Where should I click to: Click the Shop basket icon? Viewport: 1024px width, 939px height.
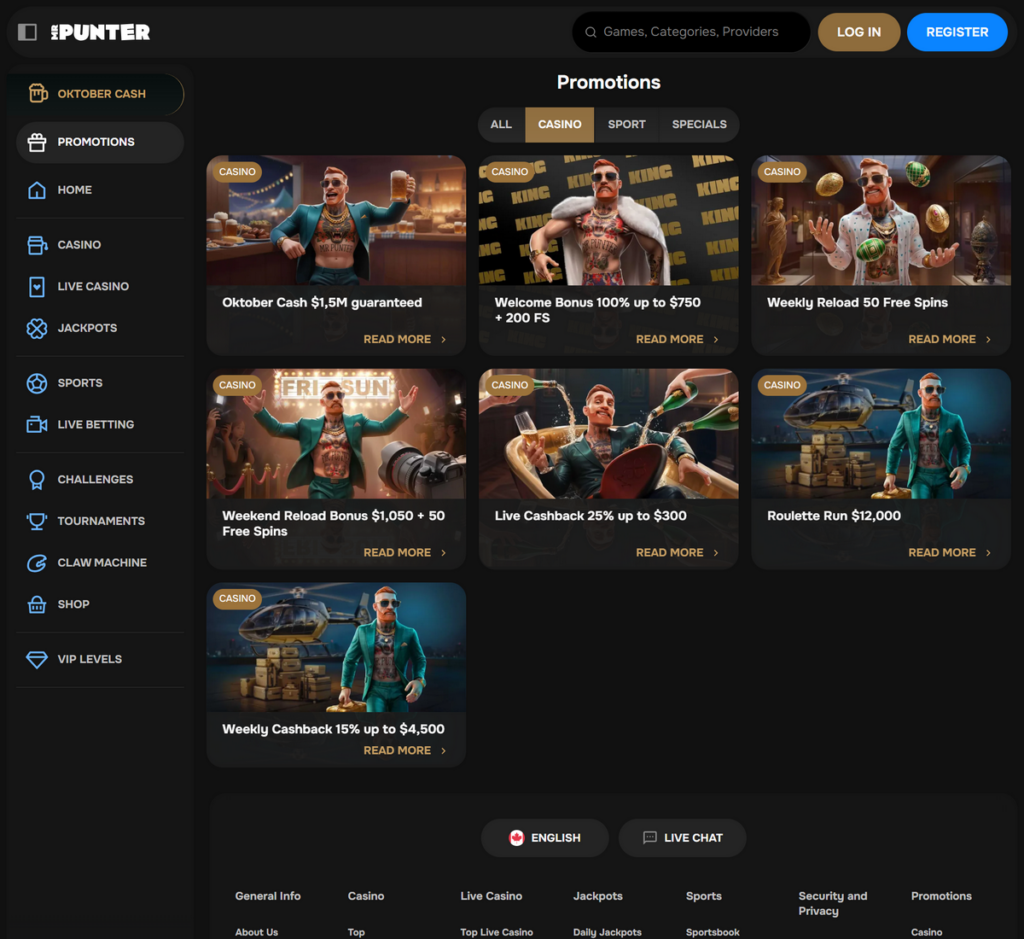37,605
